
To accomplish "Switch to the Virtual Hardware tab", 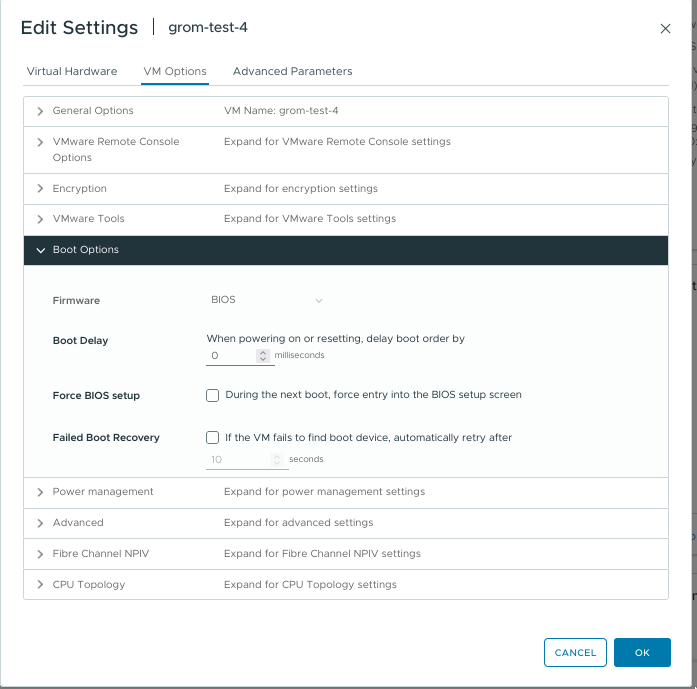I will tap(72, 71).
